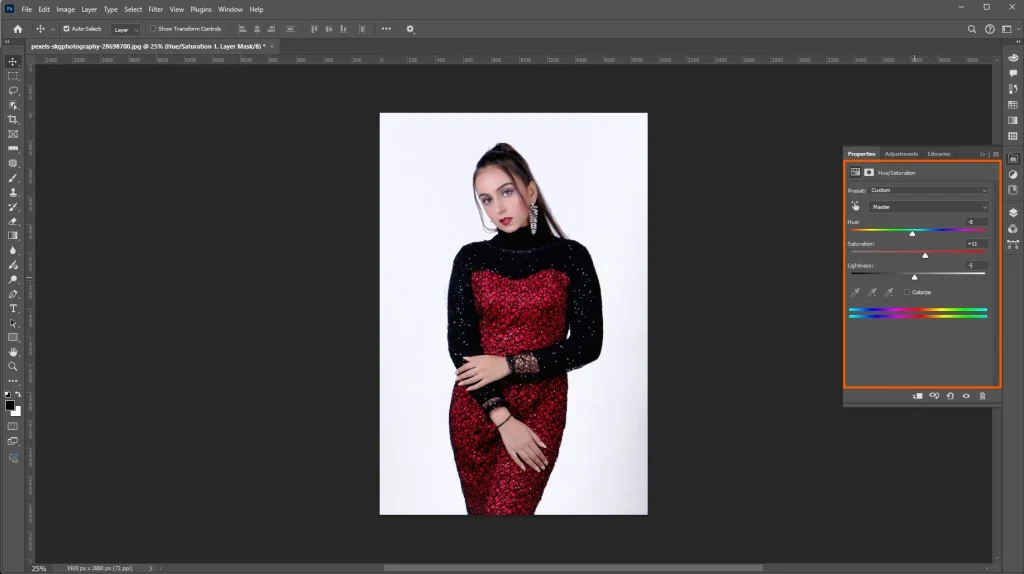This screenshot has height=574, width=1024.
Task: Click the Saturation value field +11
Action: pos(976,244)
